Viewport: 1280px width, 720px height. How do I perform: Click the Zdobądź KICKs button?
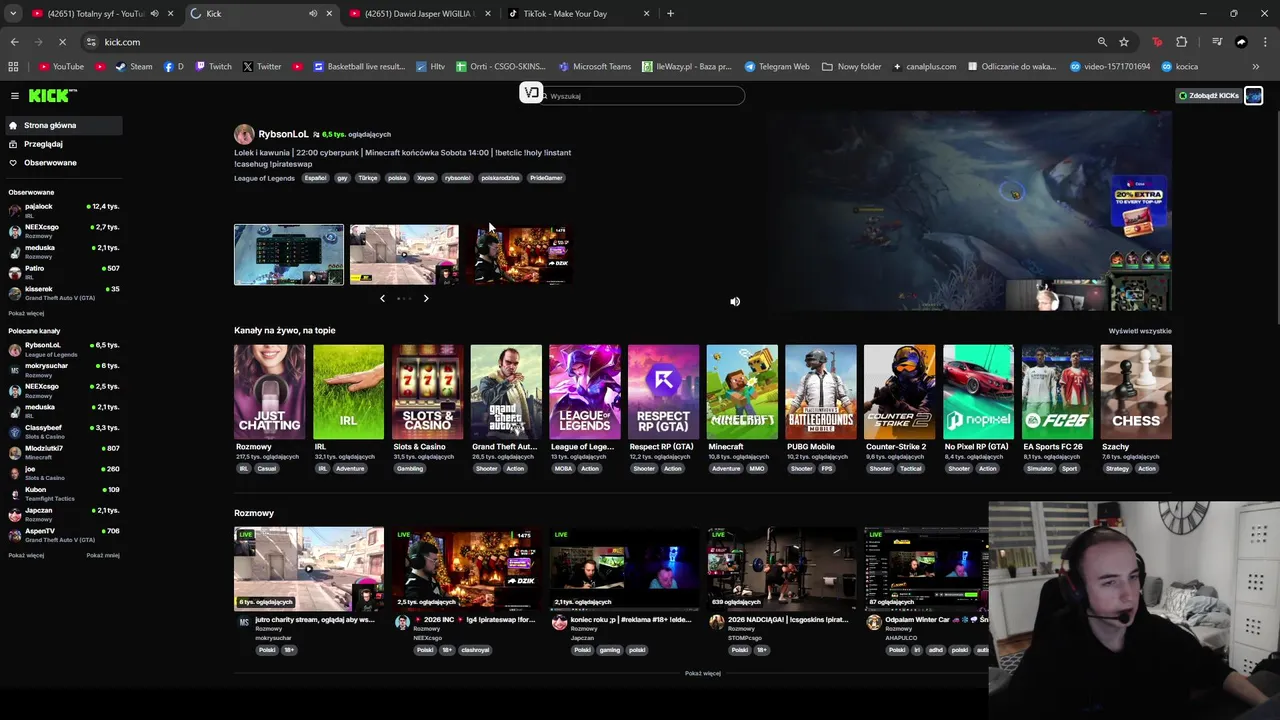1209,96
